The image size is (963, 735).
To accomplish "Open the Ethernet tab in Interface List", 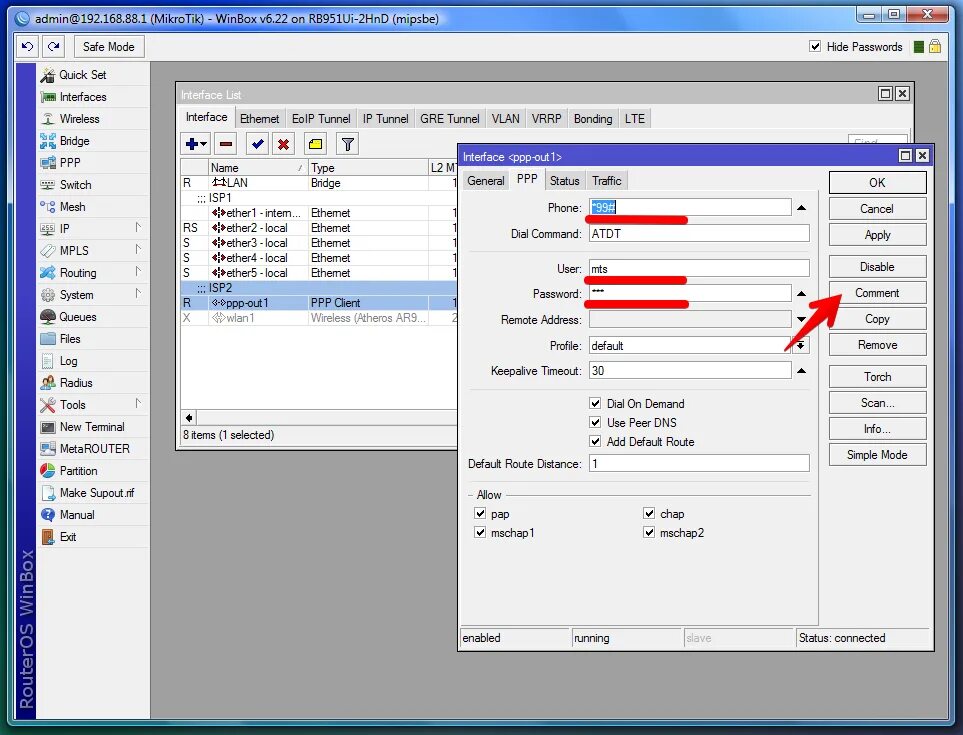I will [x=259, y=119].
